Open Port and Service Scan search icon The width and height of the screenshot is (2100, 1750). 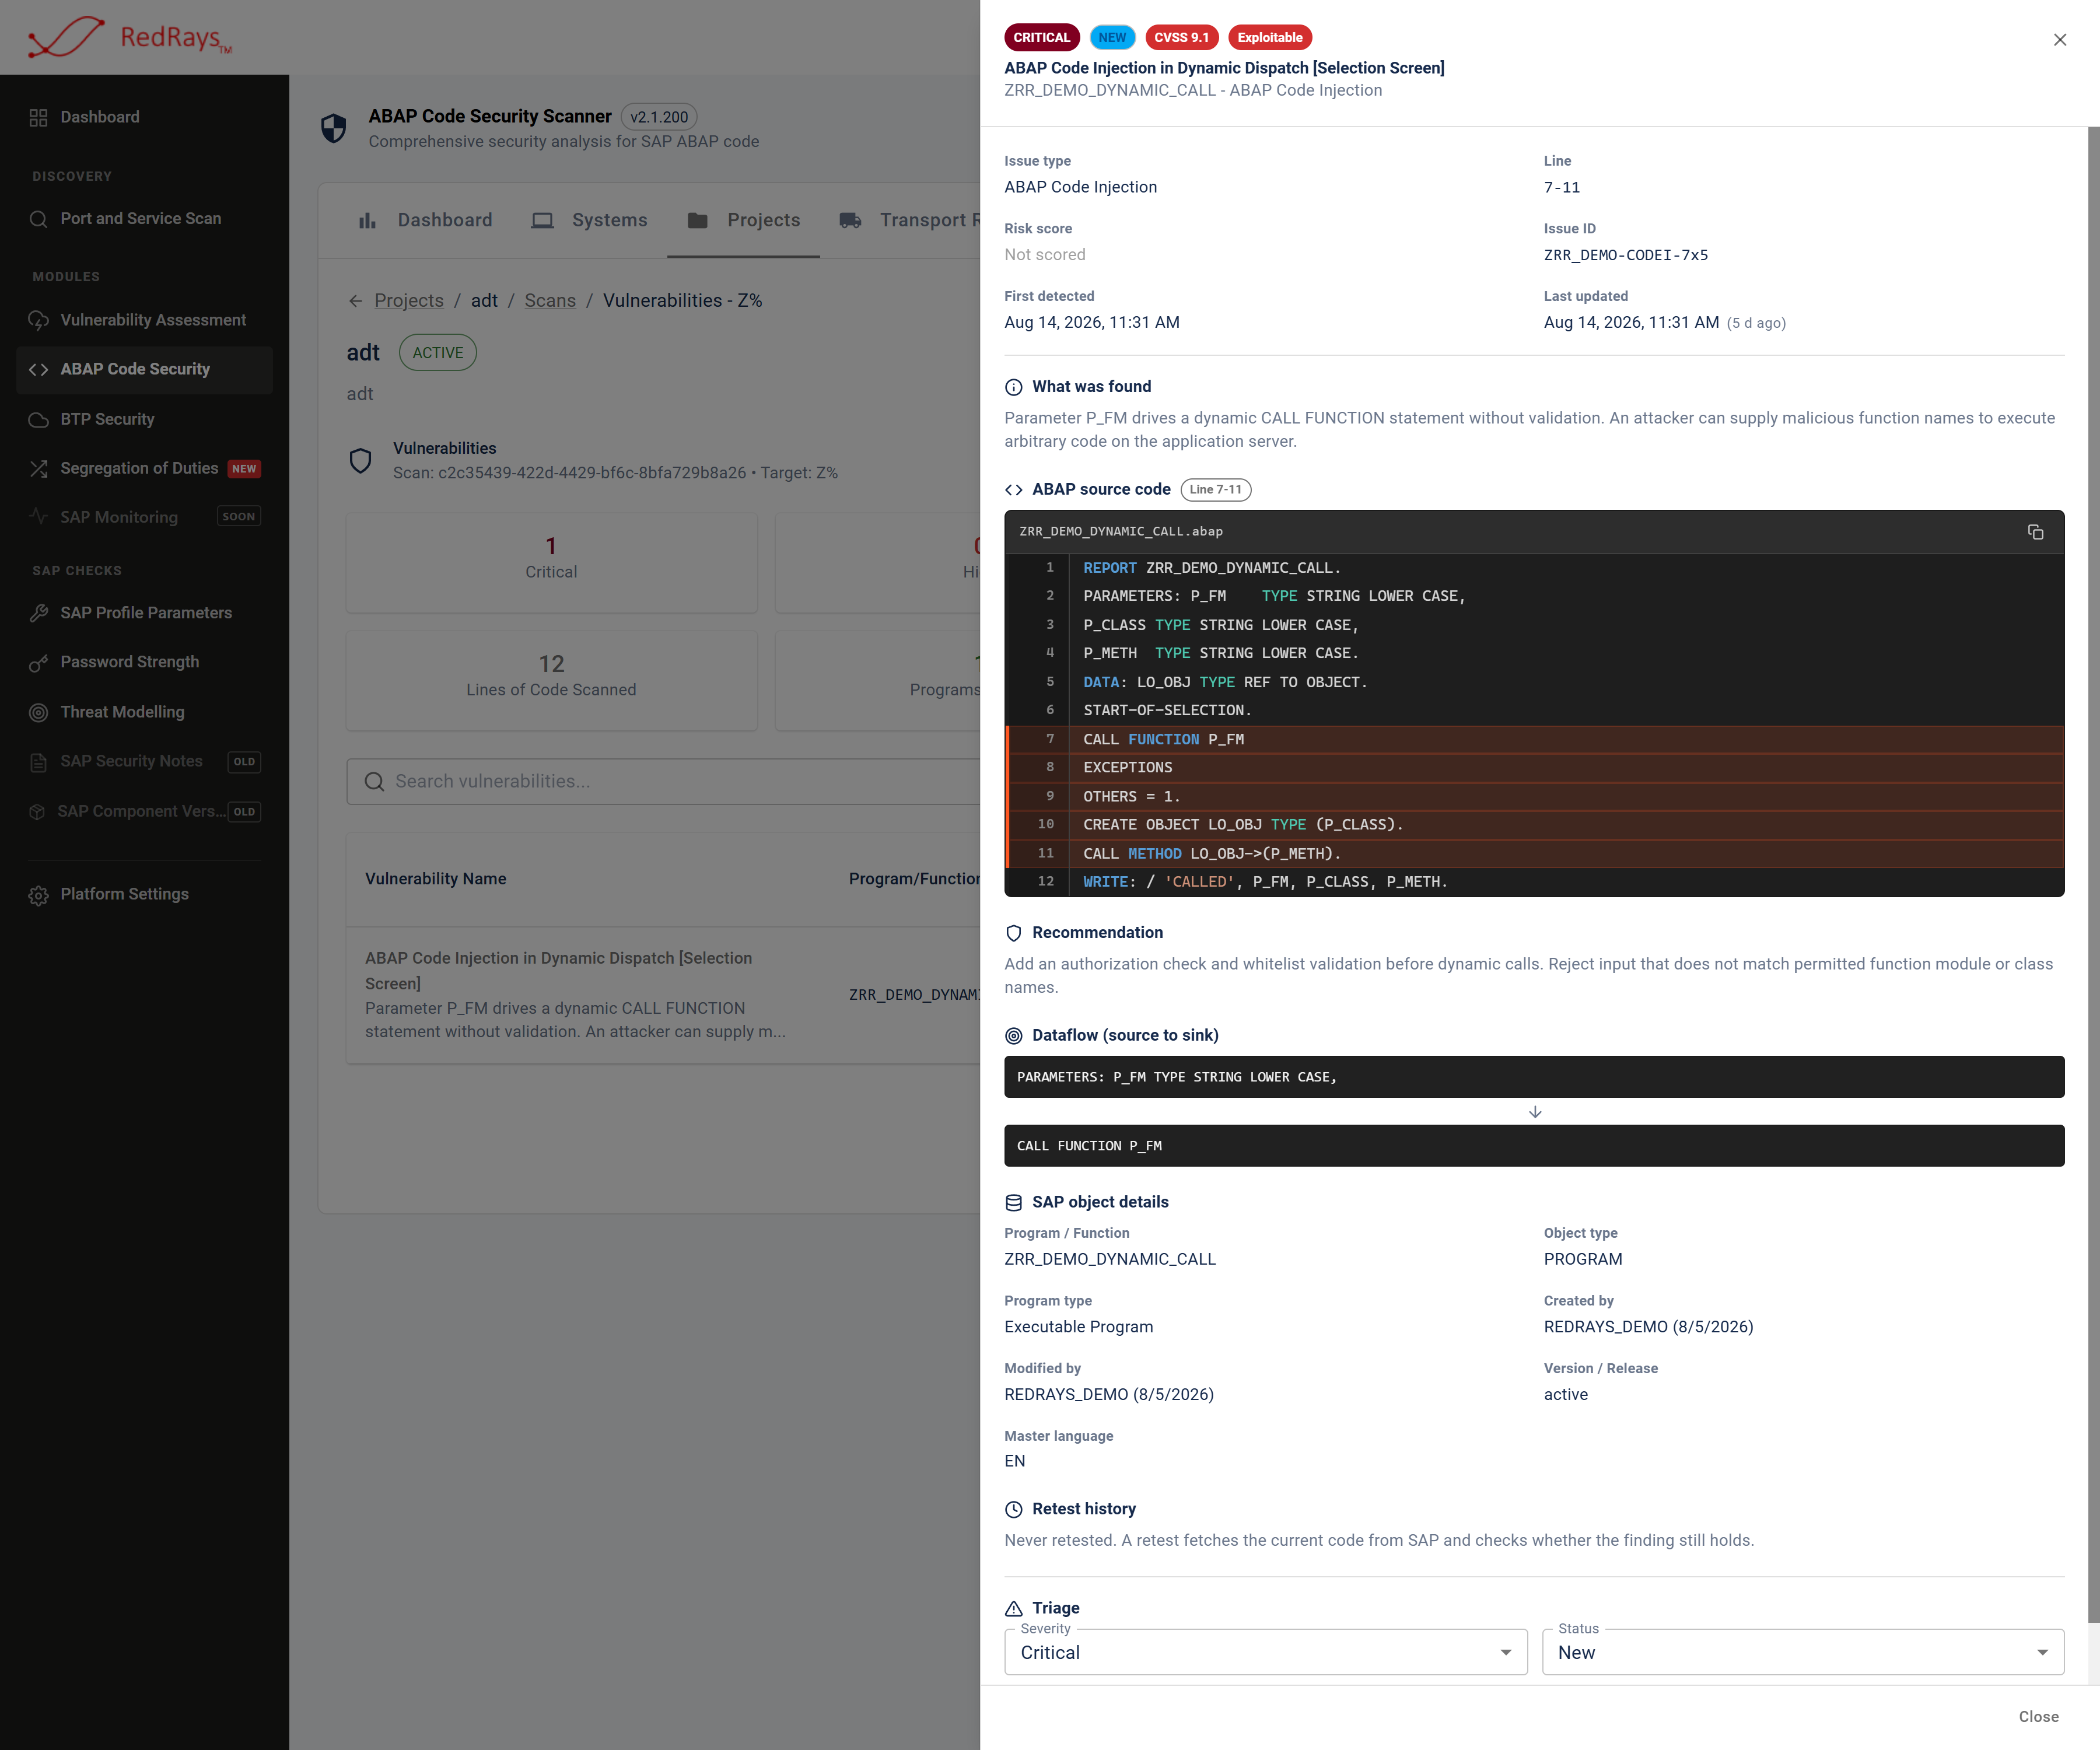(x=38, y=219)
